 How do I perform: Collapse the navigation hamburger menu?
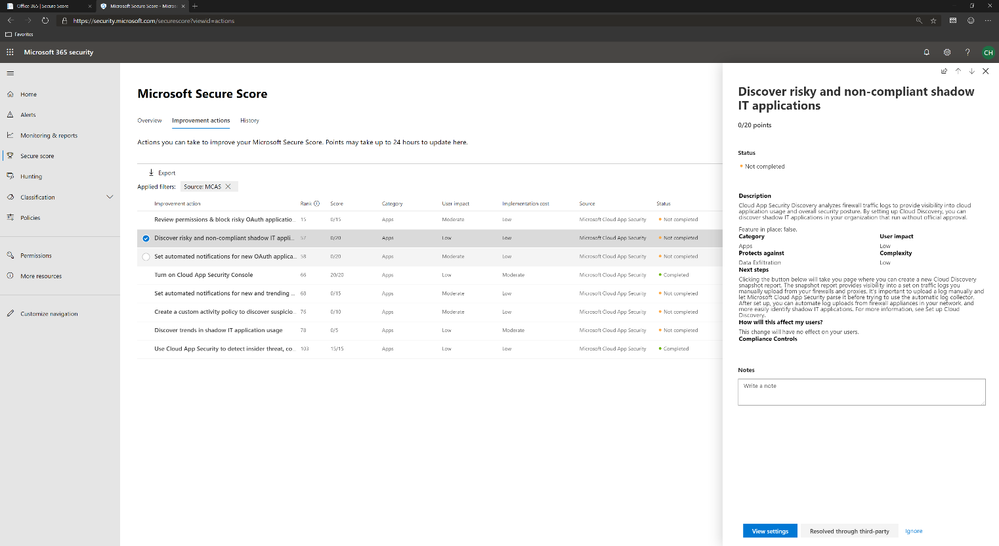[x=10, y=73]
